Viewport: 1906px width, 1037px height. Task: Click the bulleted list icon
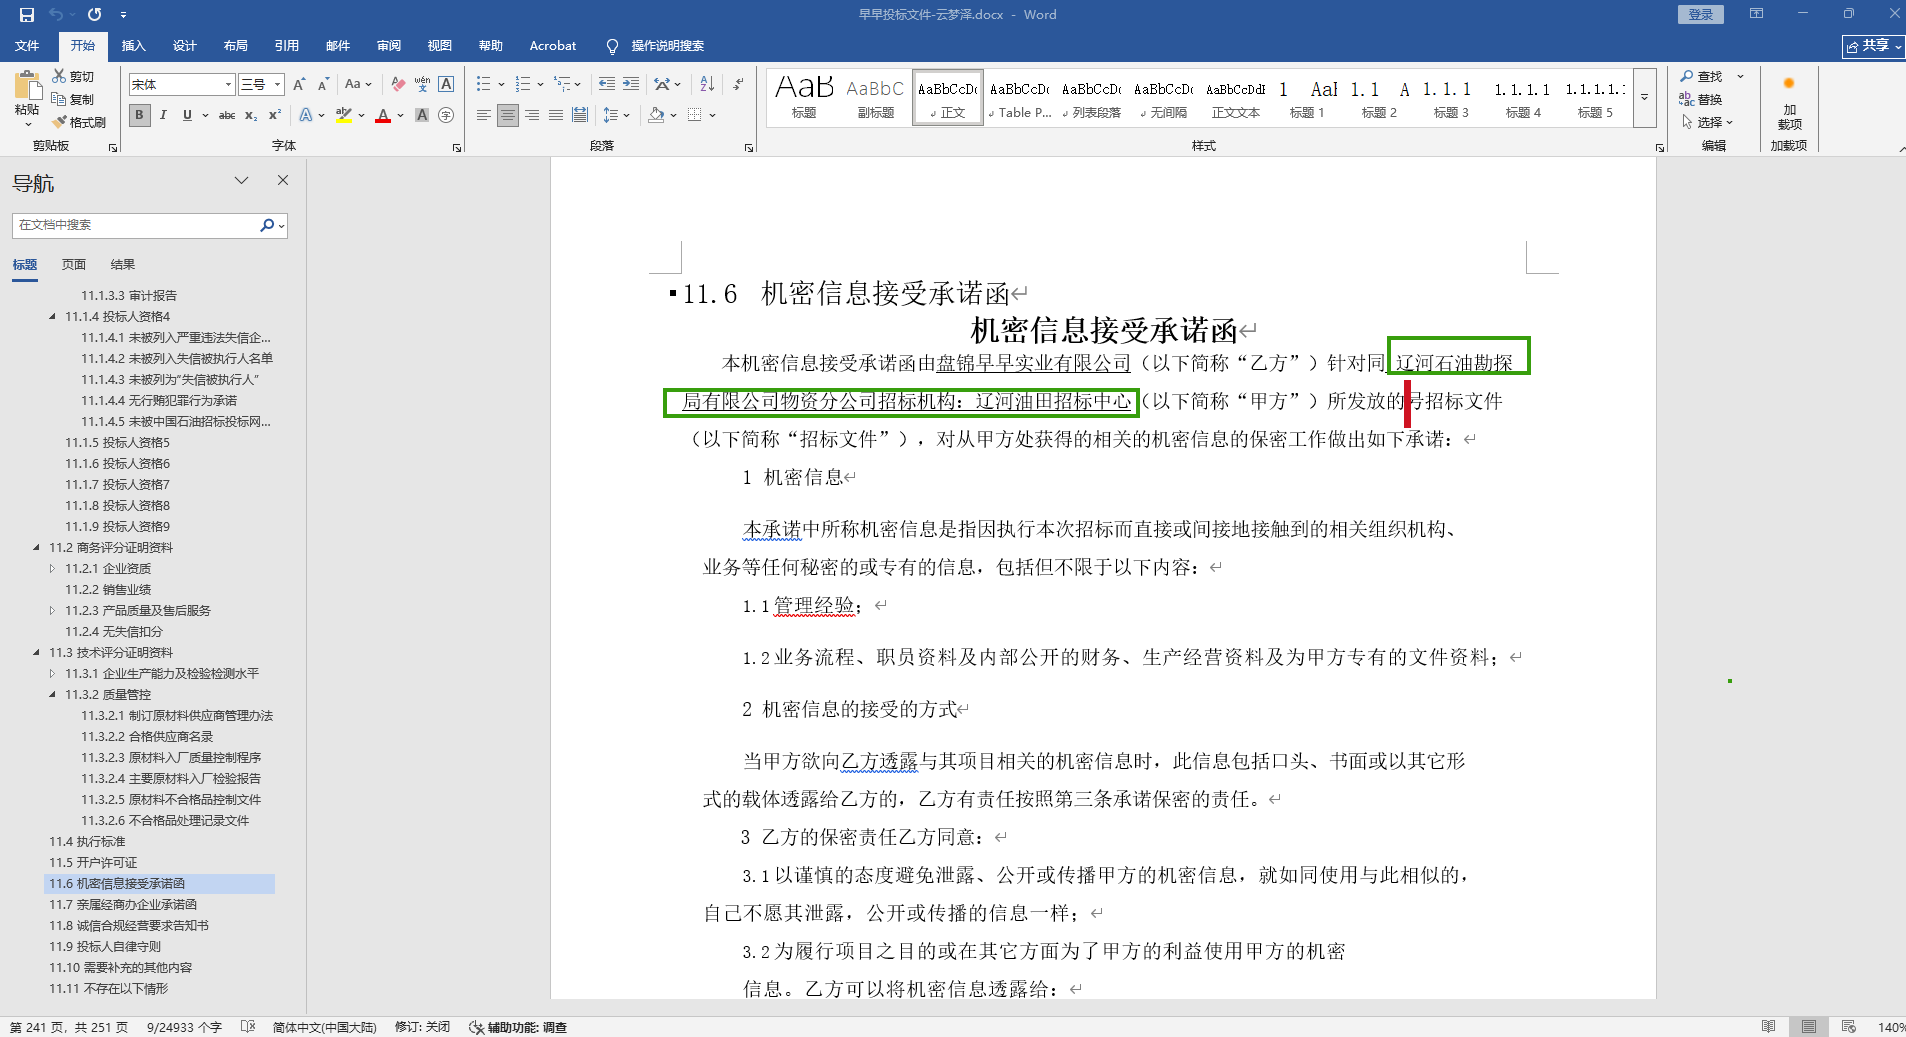pos(484,84)
